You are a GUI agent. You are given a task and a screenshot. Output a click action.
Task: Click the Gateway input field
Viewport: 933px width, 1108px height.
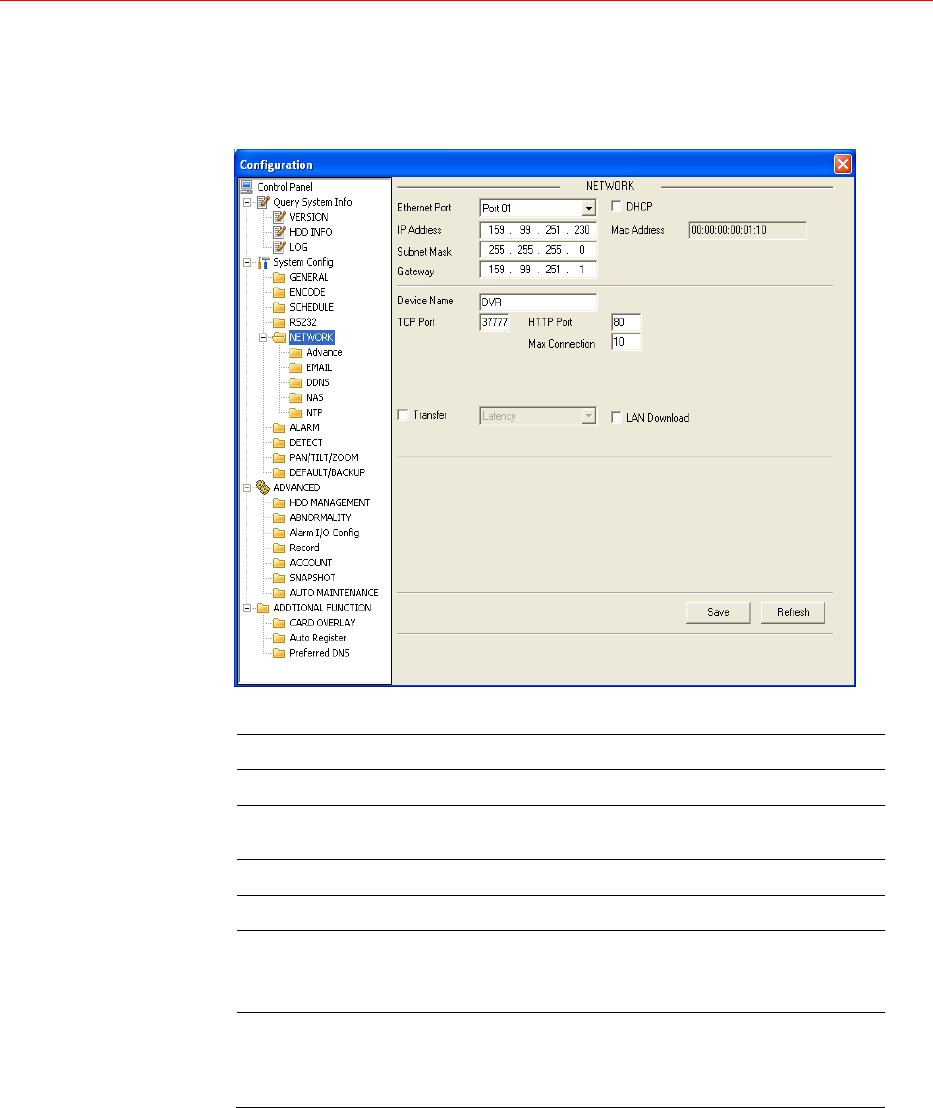pyautogui.click(x=538, y=270)
